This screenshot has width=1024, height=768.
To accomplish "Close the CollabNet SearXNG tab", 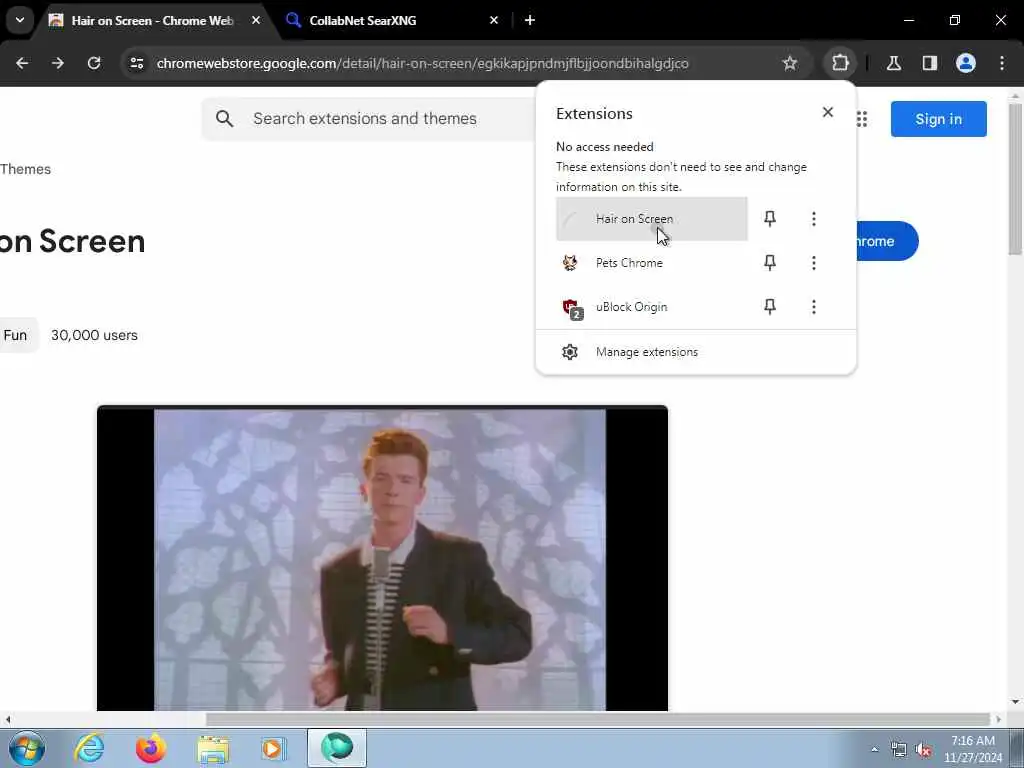I will [x=494, y=20].
